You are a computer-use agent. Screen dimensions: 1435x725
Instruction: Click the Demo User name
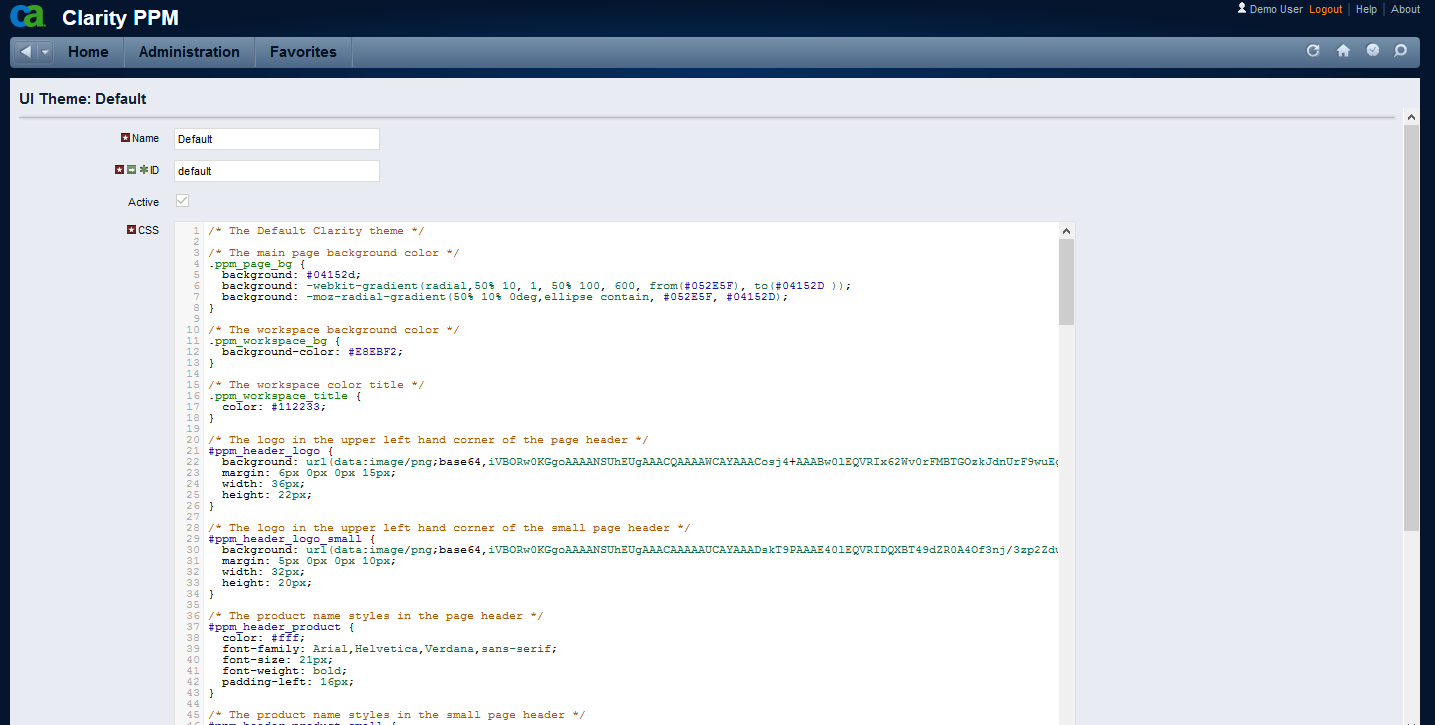pyautogui.click(x=1276, y=9)
